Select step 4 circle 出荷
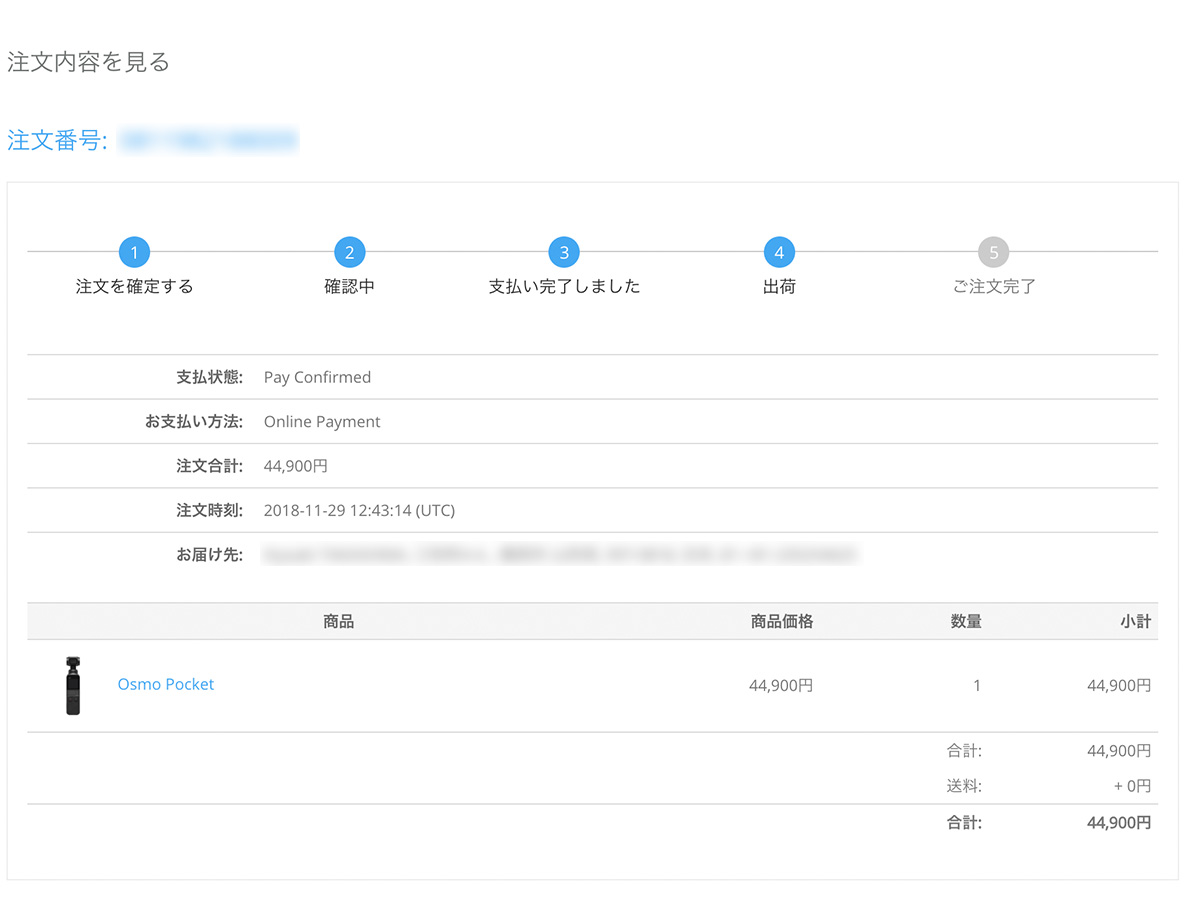1200x900 pixels. (779, 252)
